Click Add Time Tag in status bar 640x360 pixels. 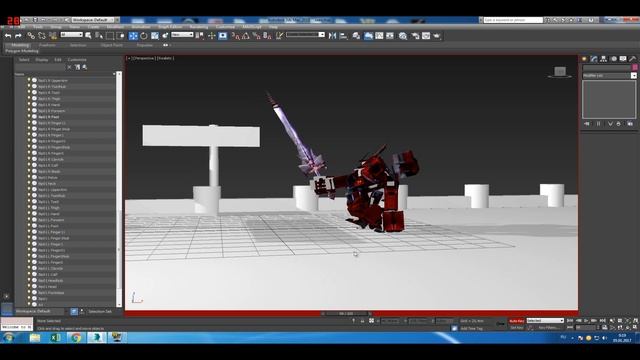471,328
